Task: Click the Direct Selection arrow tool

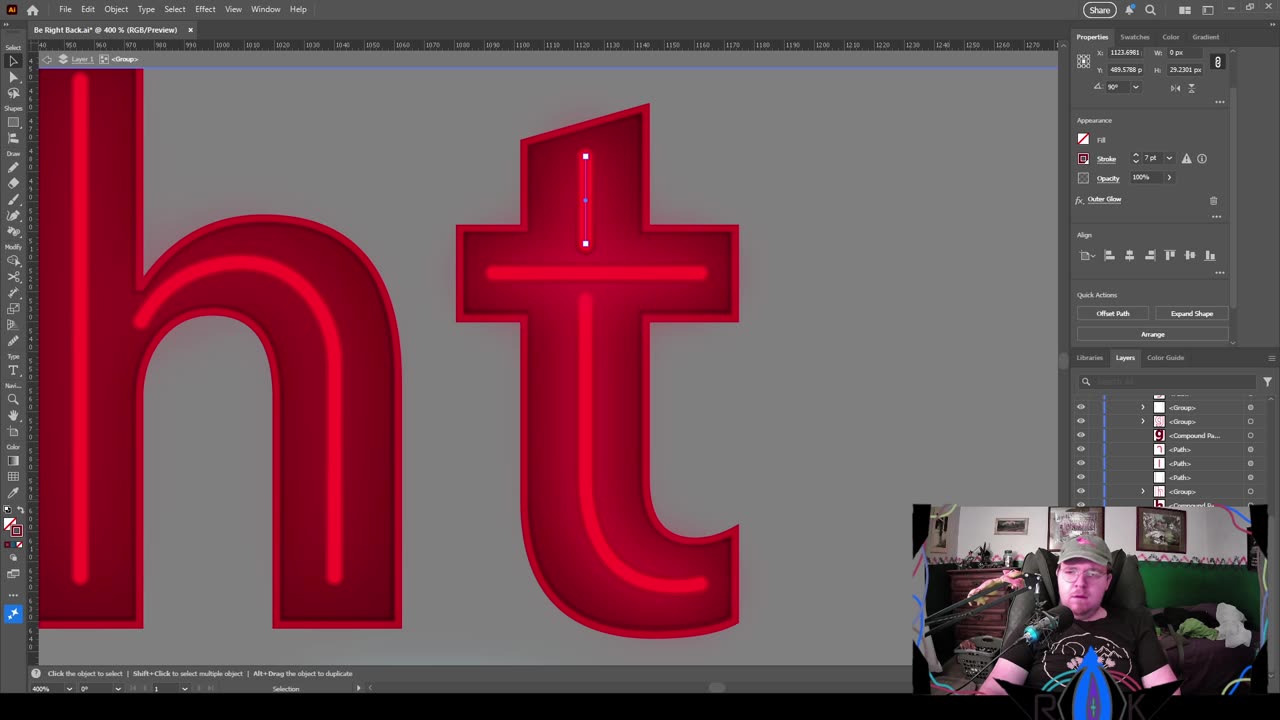Action: [13, 77]
